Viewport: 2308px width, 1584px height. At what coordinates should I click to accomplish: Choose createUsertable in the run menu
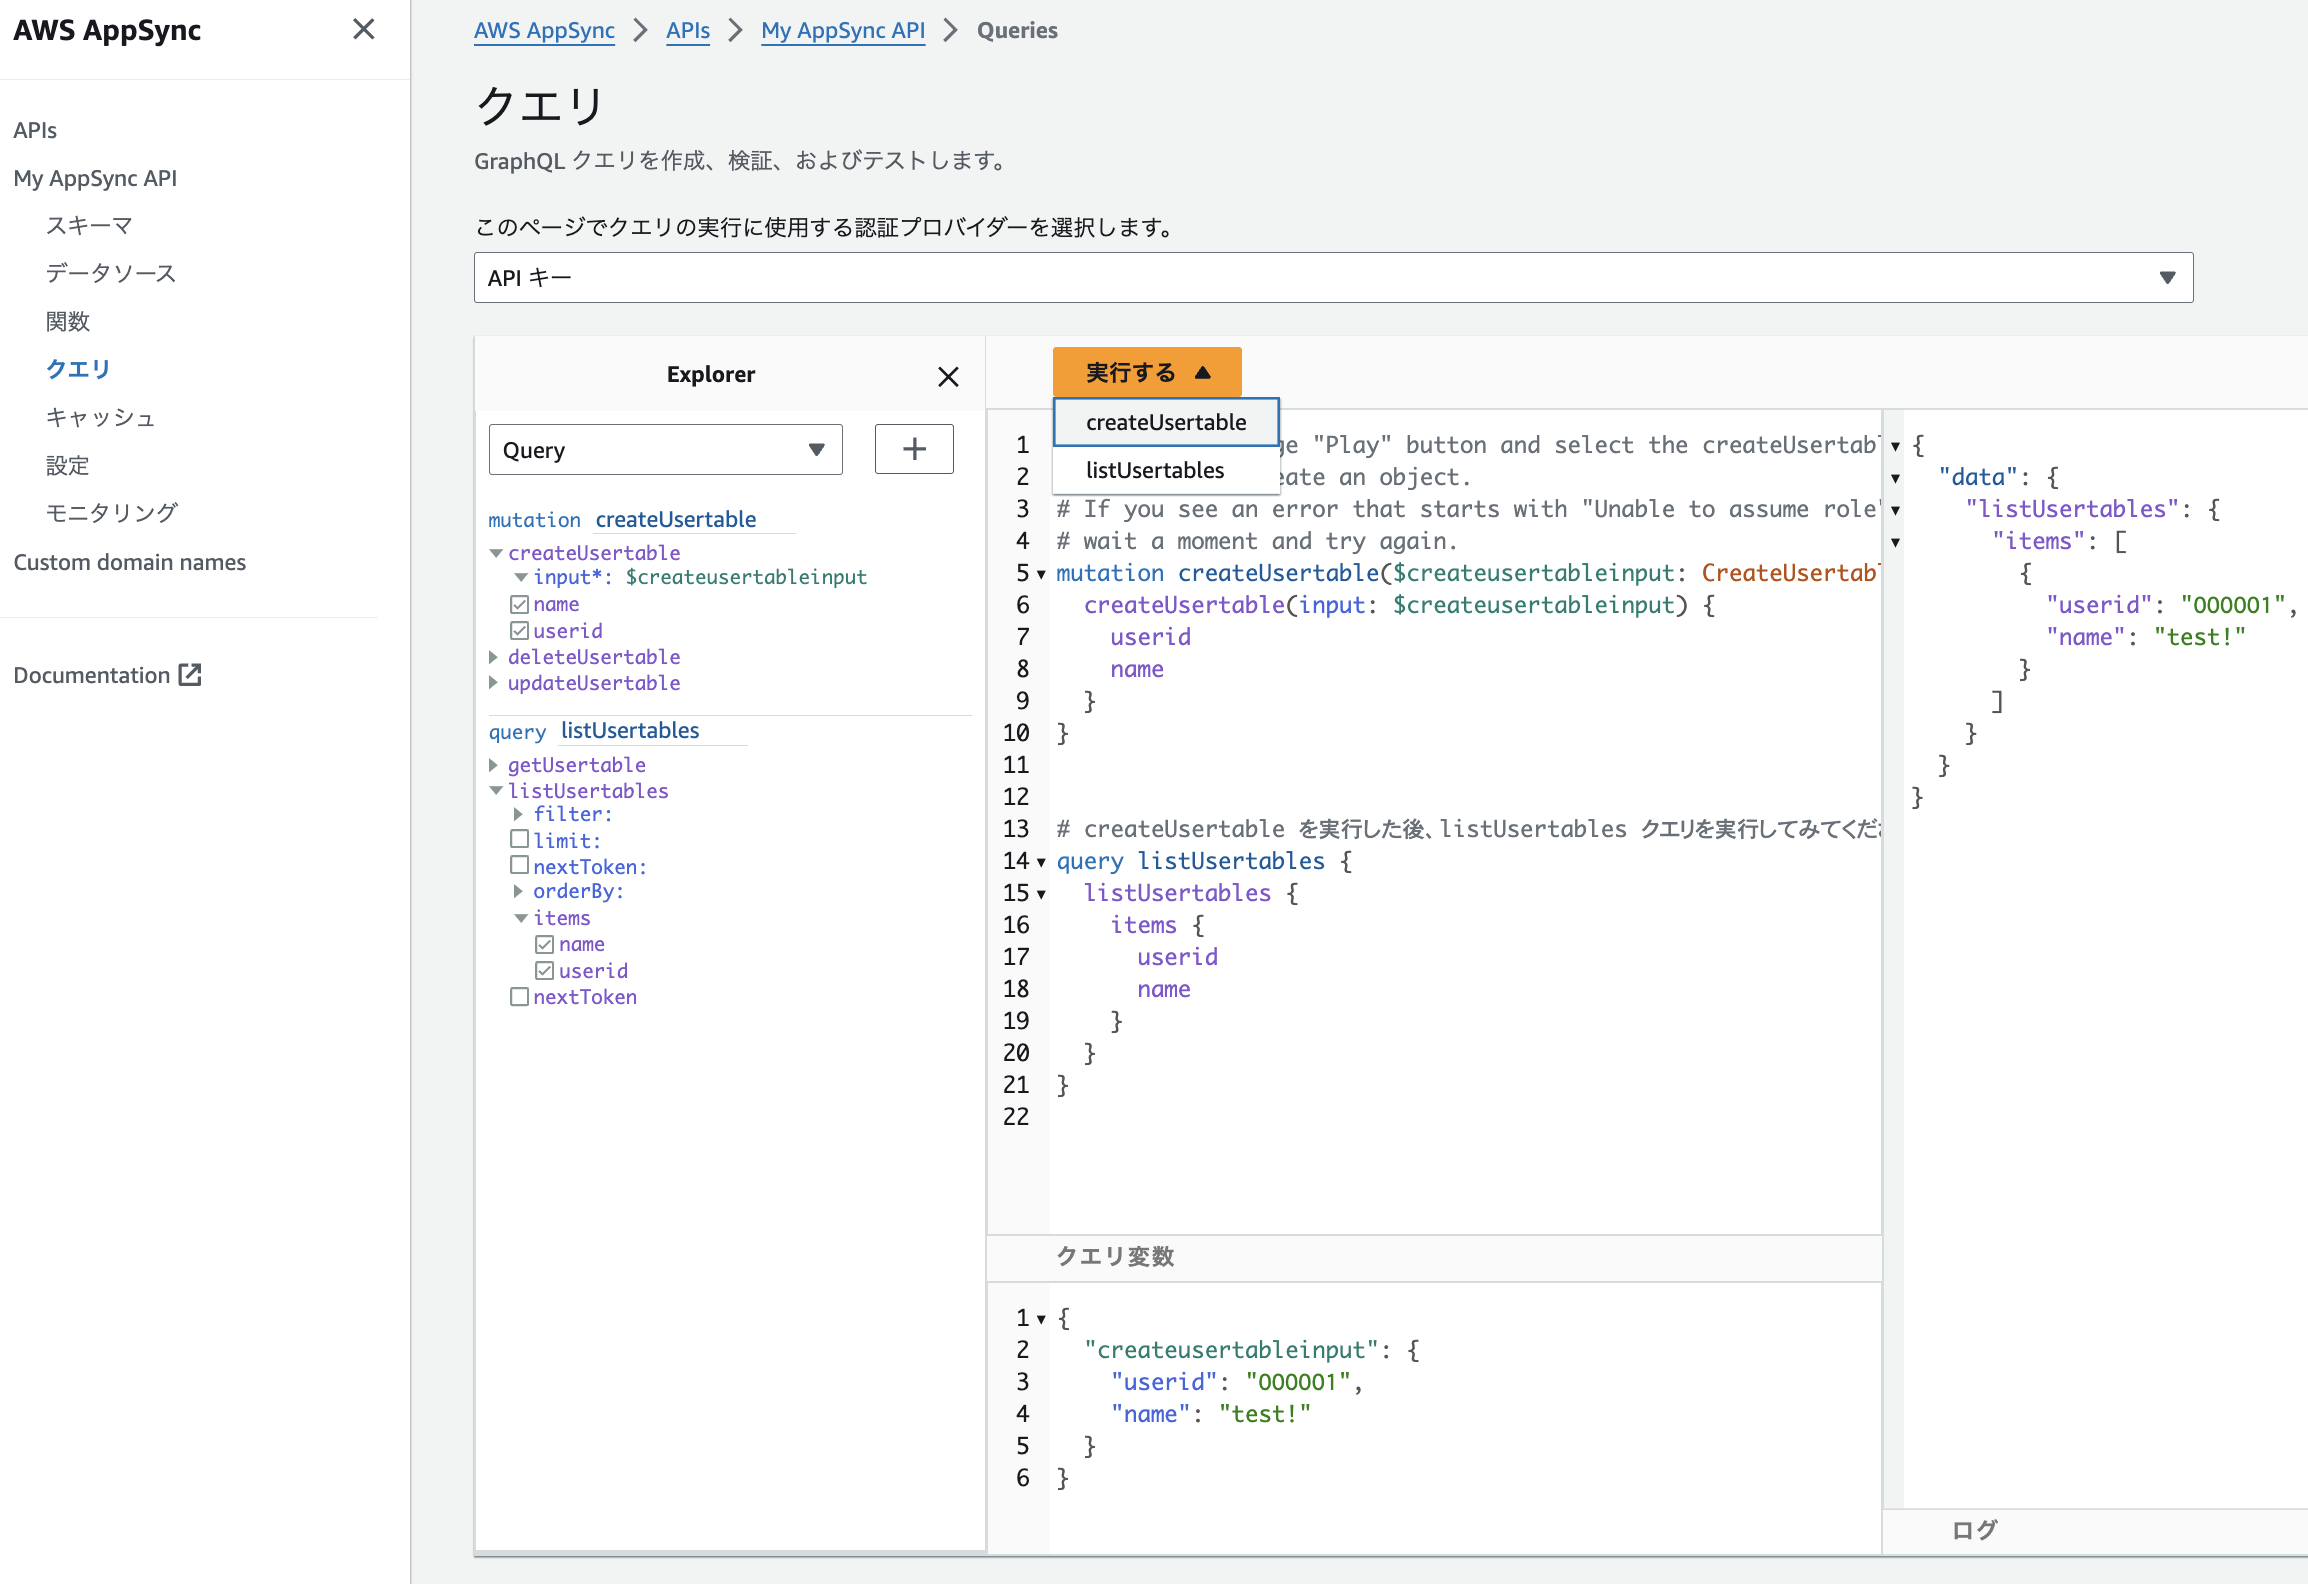[x=1165, y=422]
